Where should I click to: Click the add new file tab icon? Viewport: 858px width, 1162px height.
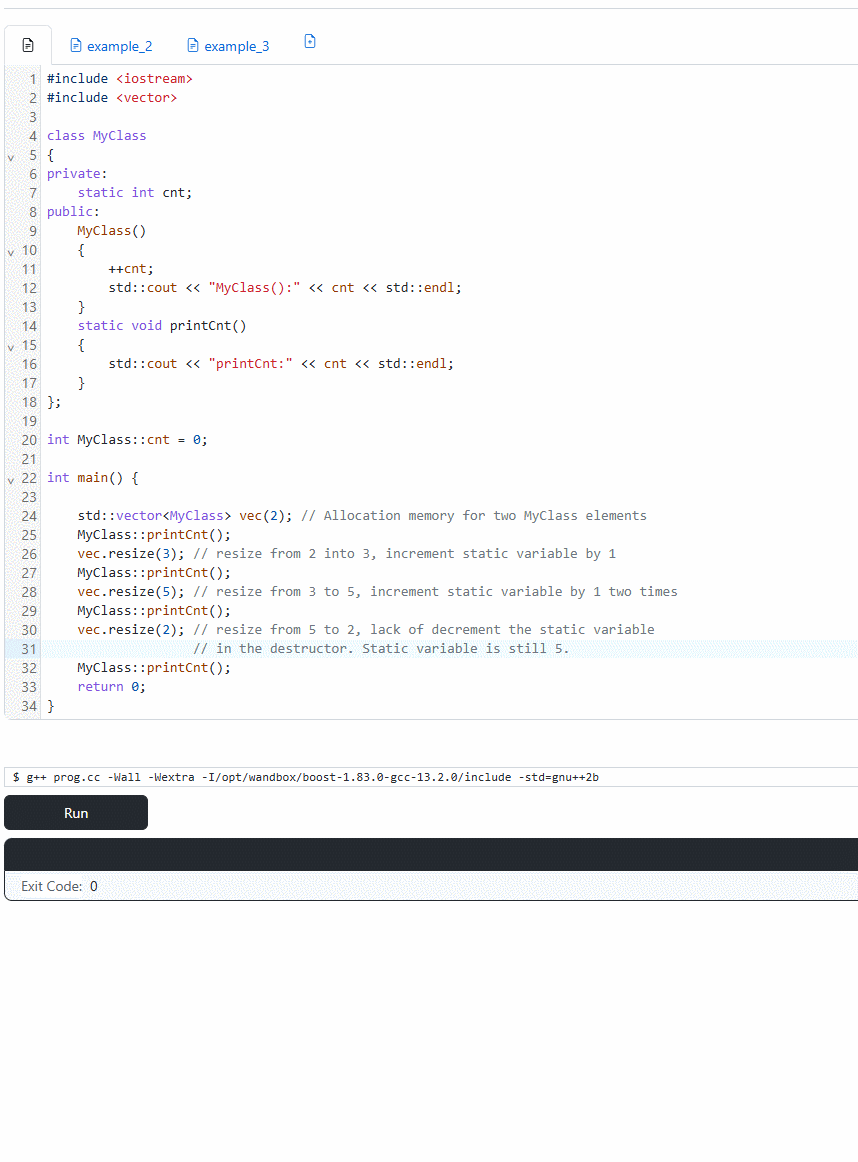coord(310,42)
